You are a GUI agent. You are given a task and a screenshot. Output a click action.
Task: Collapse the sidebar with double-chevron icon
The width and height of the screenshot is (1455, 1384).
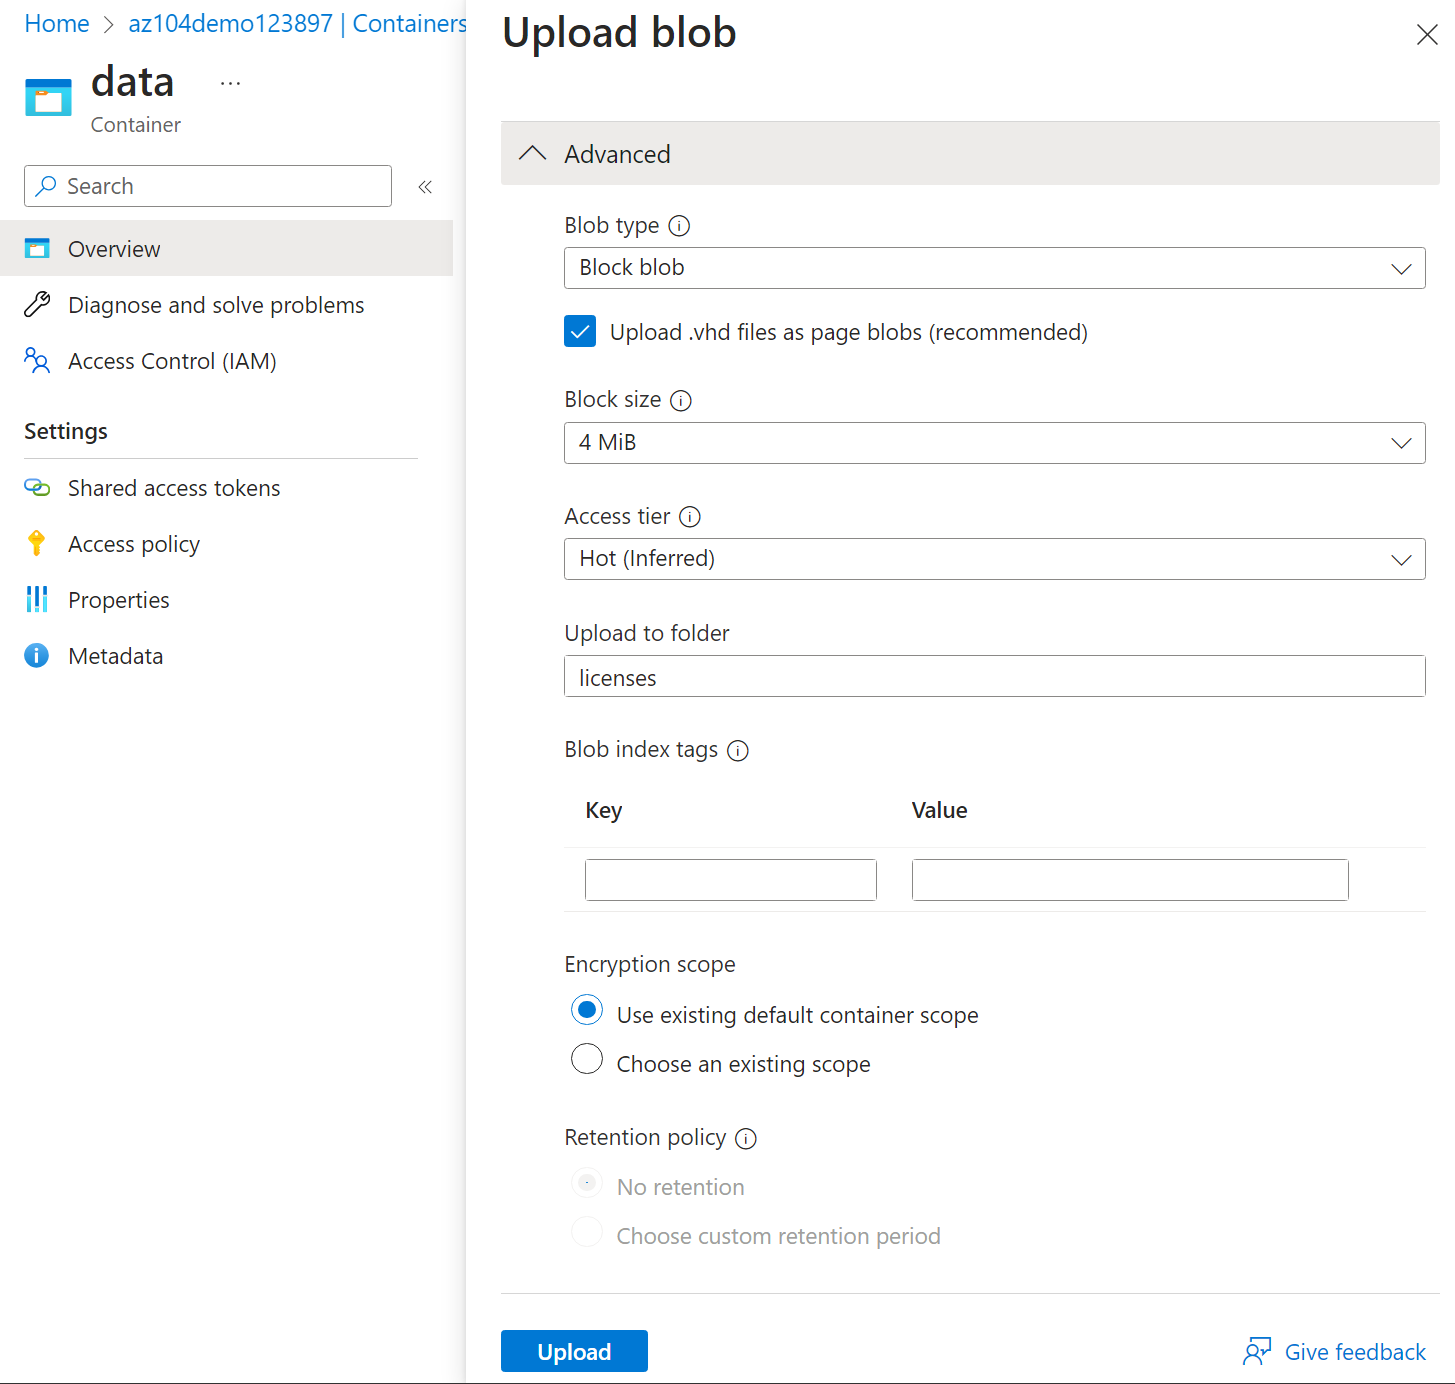click(x=425, y=187)
